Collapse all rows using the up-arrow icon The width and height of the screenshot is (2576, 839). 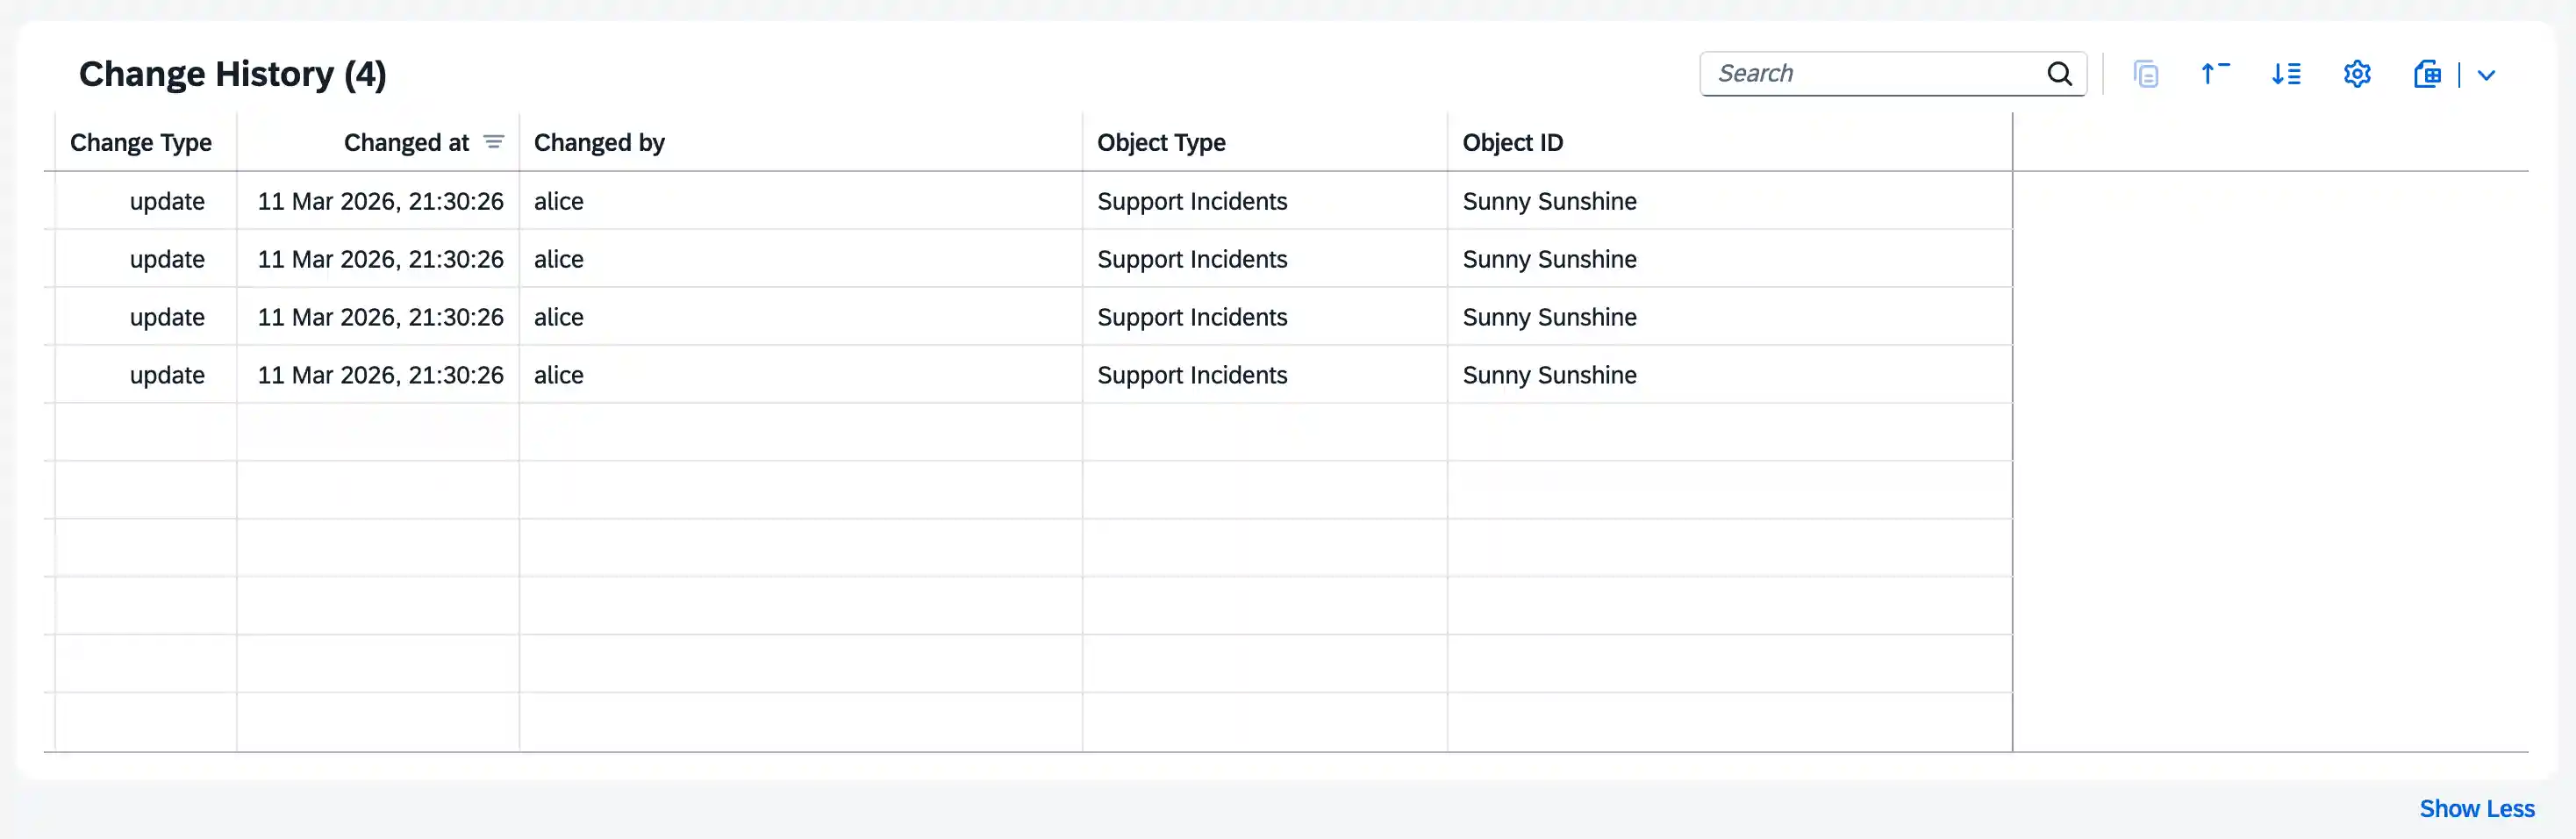click(2215, 74)
